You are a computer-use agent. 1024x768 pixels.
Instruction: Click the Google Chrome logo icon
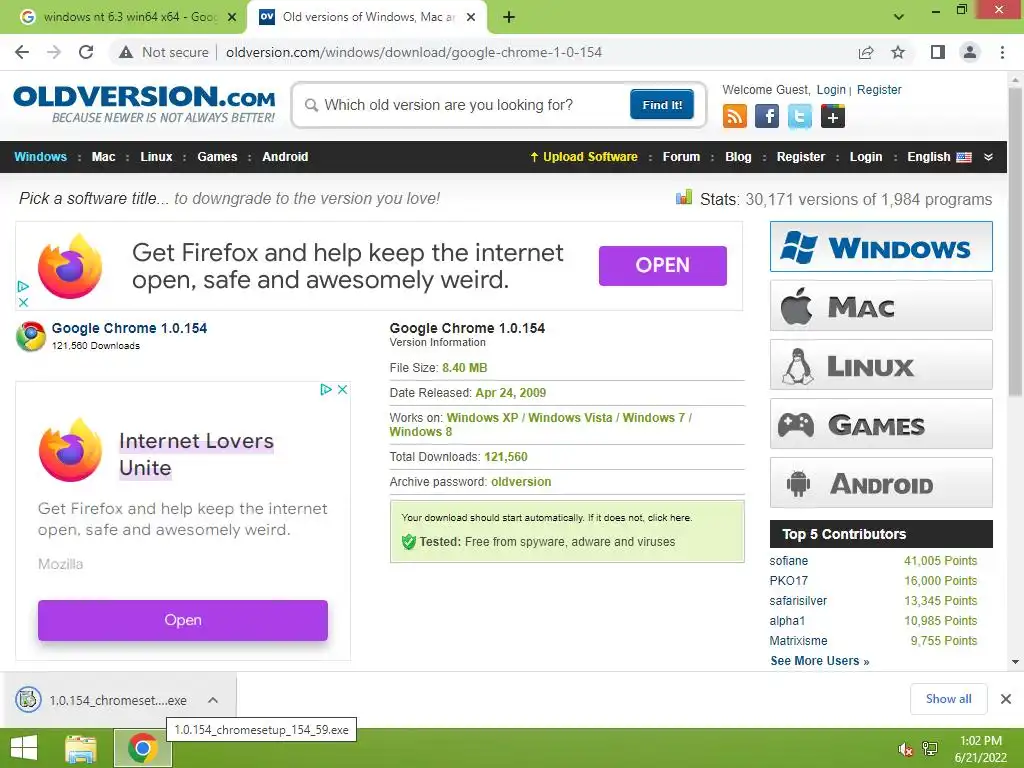(31, 336)
